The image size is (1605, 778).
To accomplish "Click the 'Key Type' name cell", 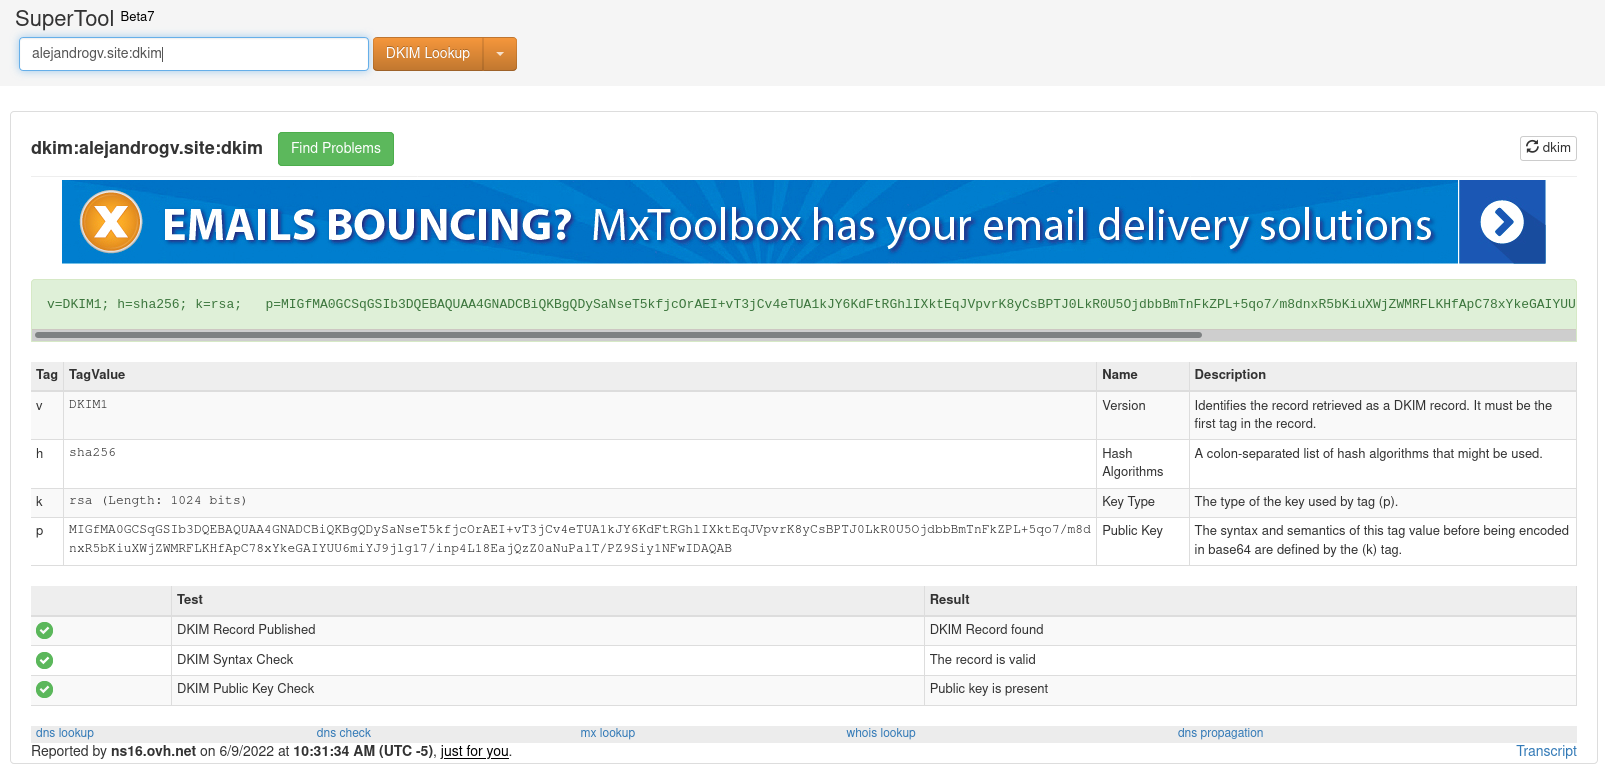I will pos(1143,502).
